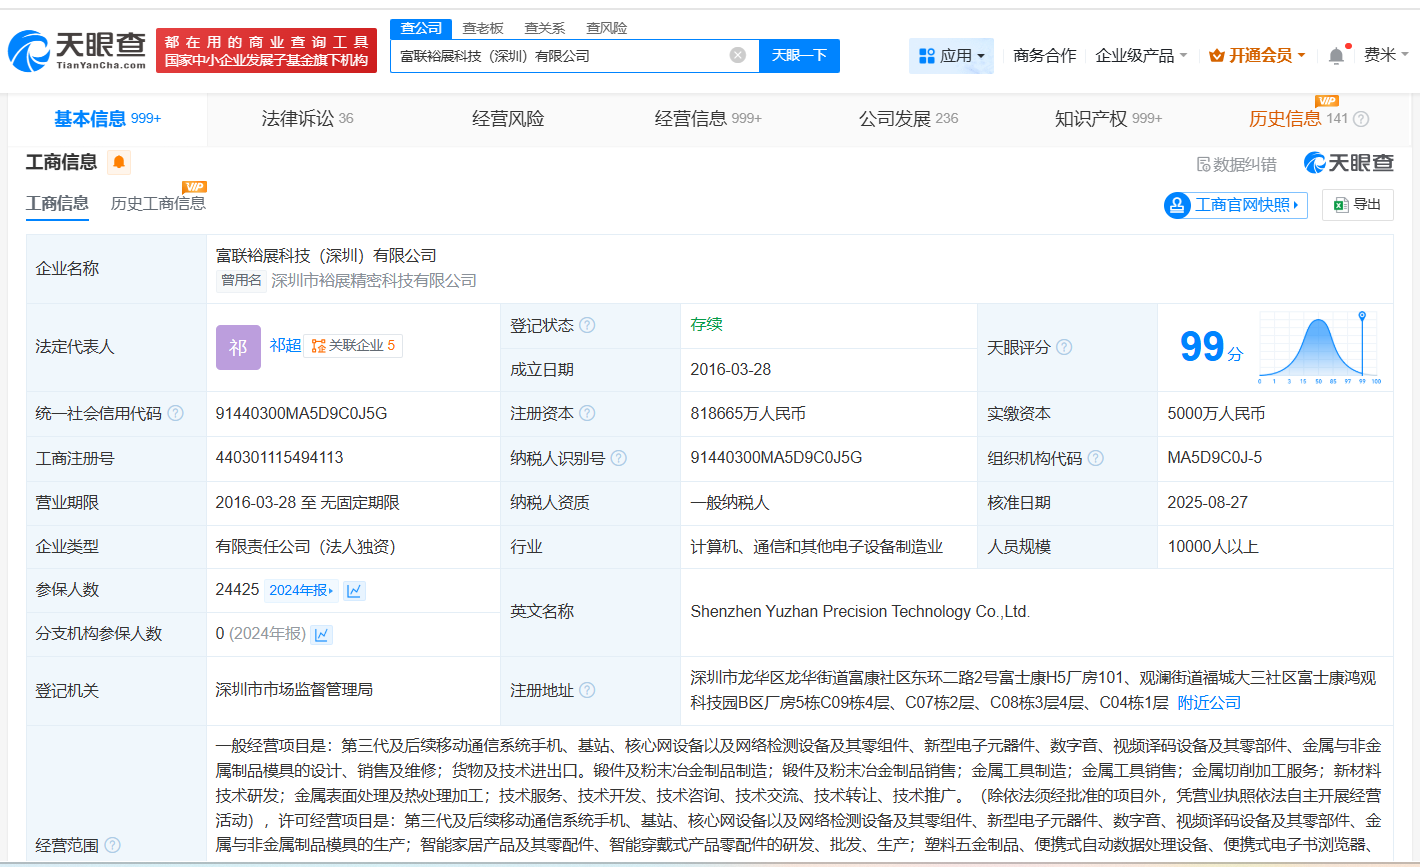Click inside the company name search field
The width and height of the screenshot is (1420, 867).
click(x=570, y=55)
